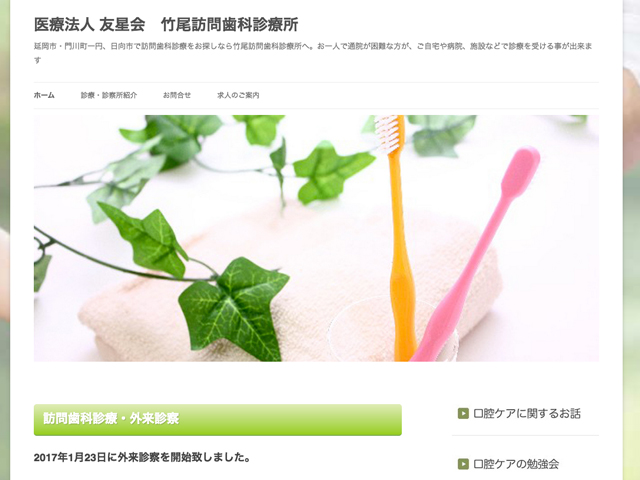Click the white toothbrush bristles in banner
Viewport: 640px width, 480px height.
[387, 133]
